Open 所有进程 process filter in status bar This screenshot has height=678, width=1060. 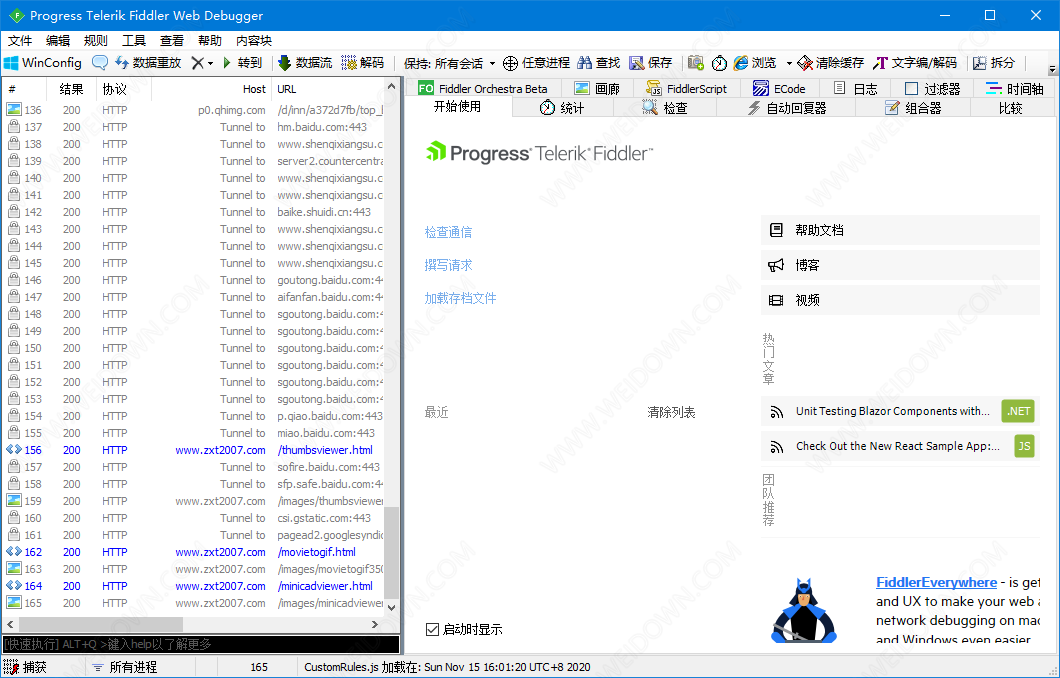click(125, 667)
